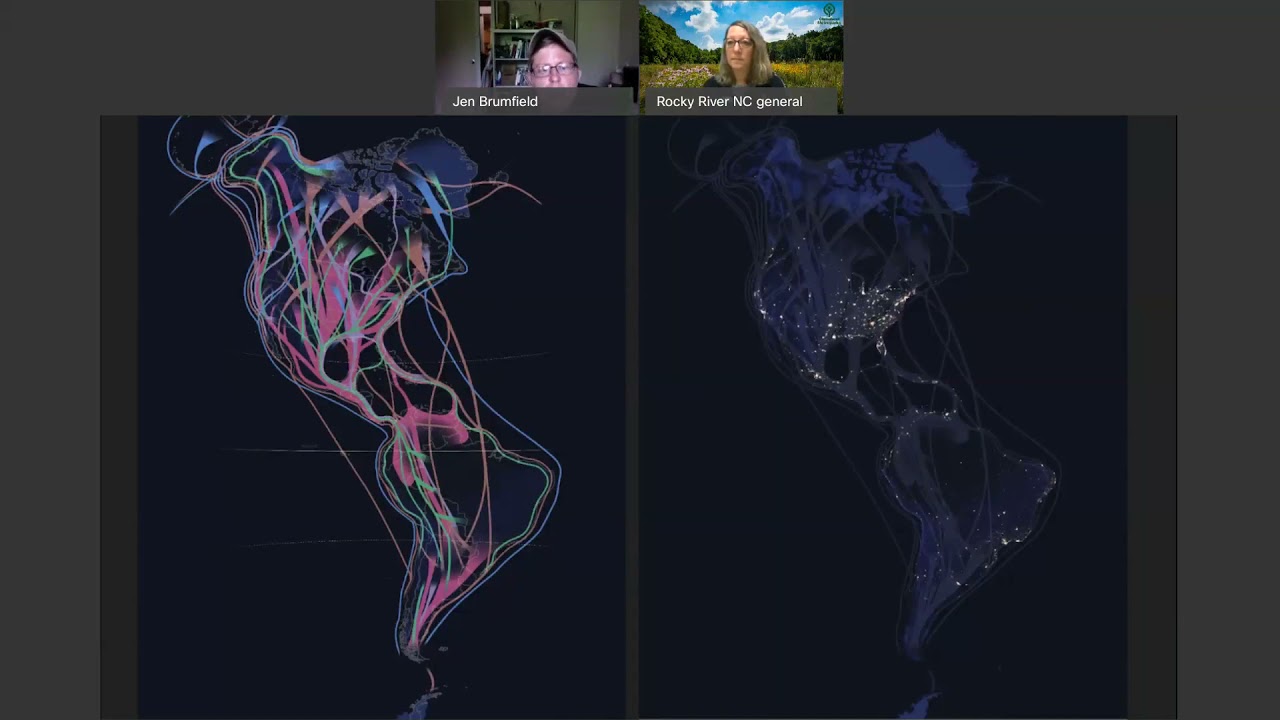This screenshot has width=1280, height=720.
Task: Click the night lights migration map
Action: click(x=883, y=417)
